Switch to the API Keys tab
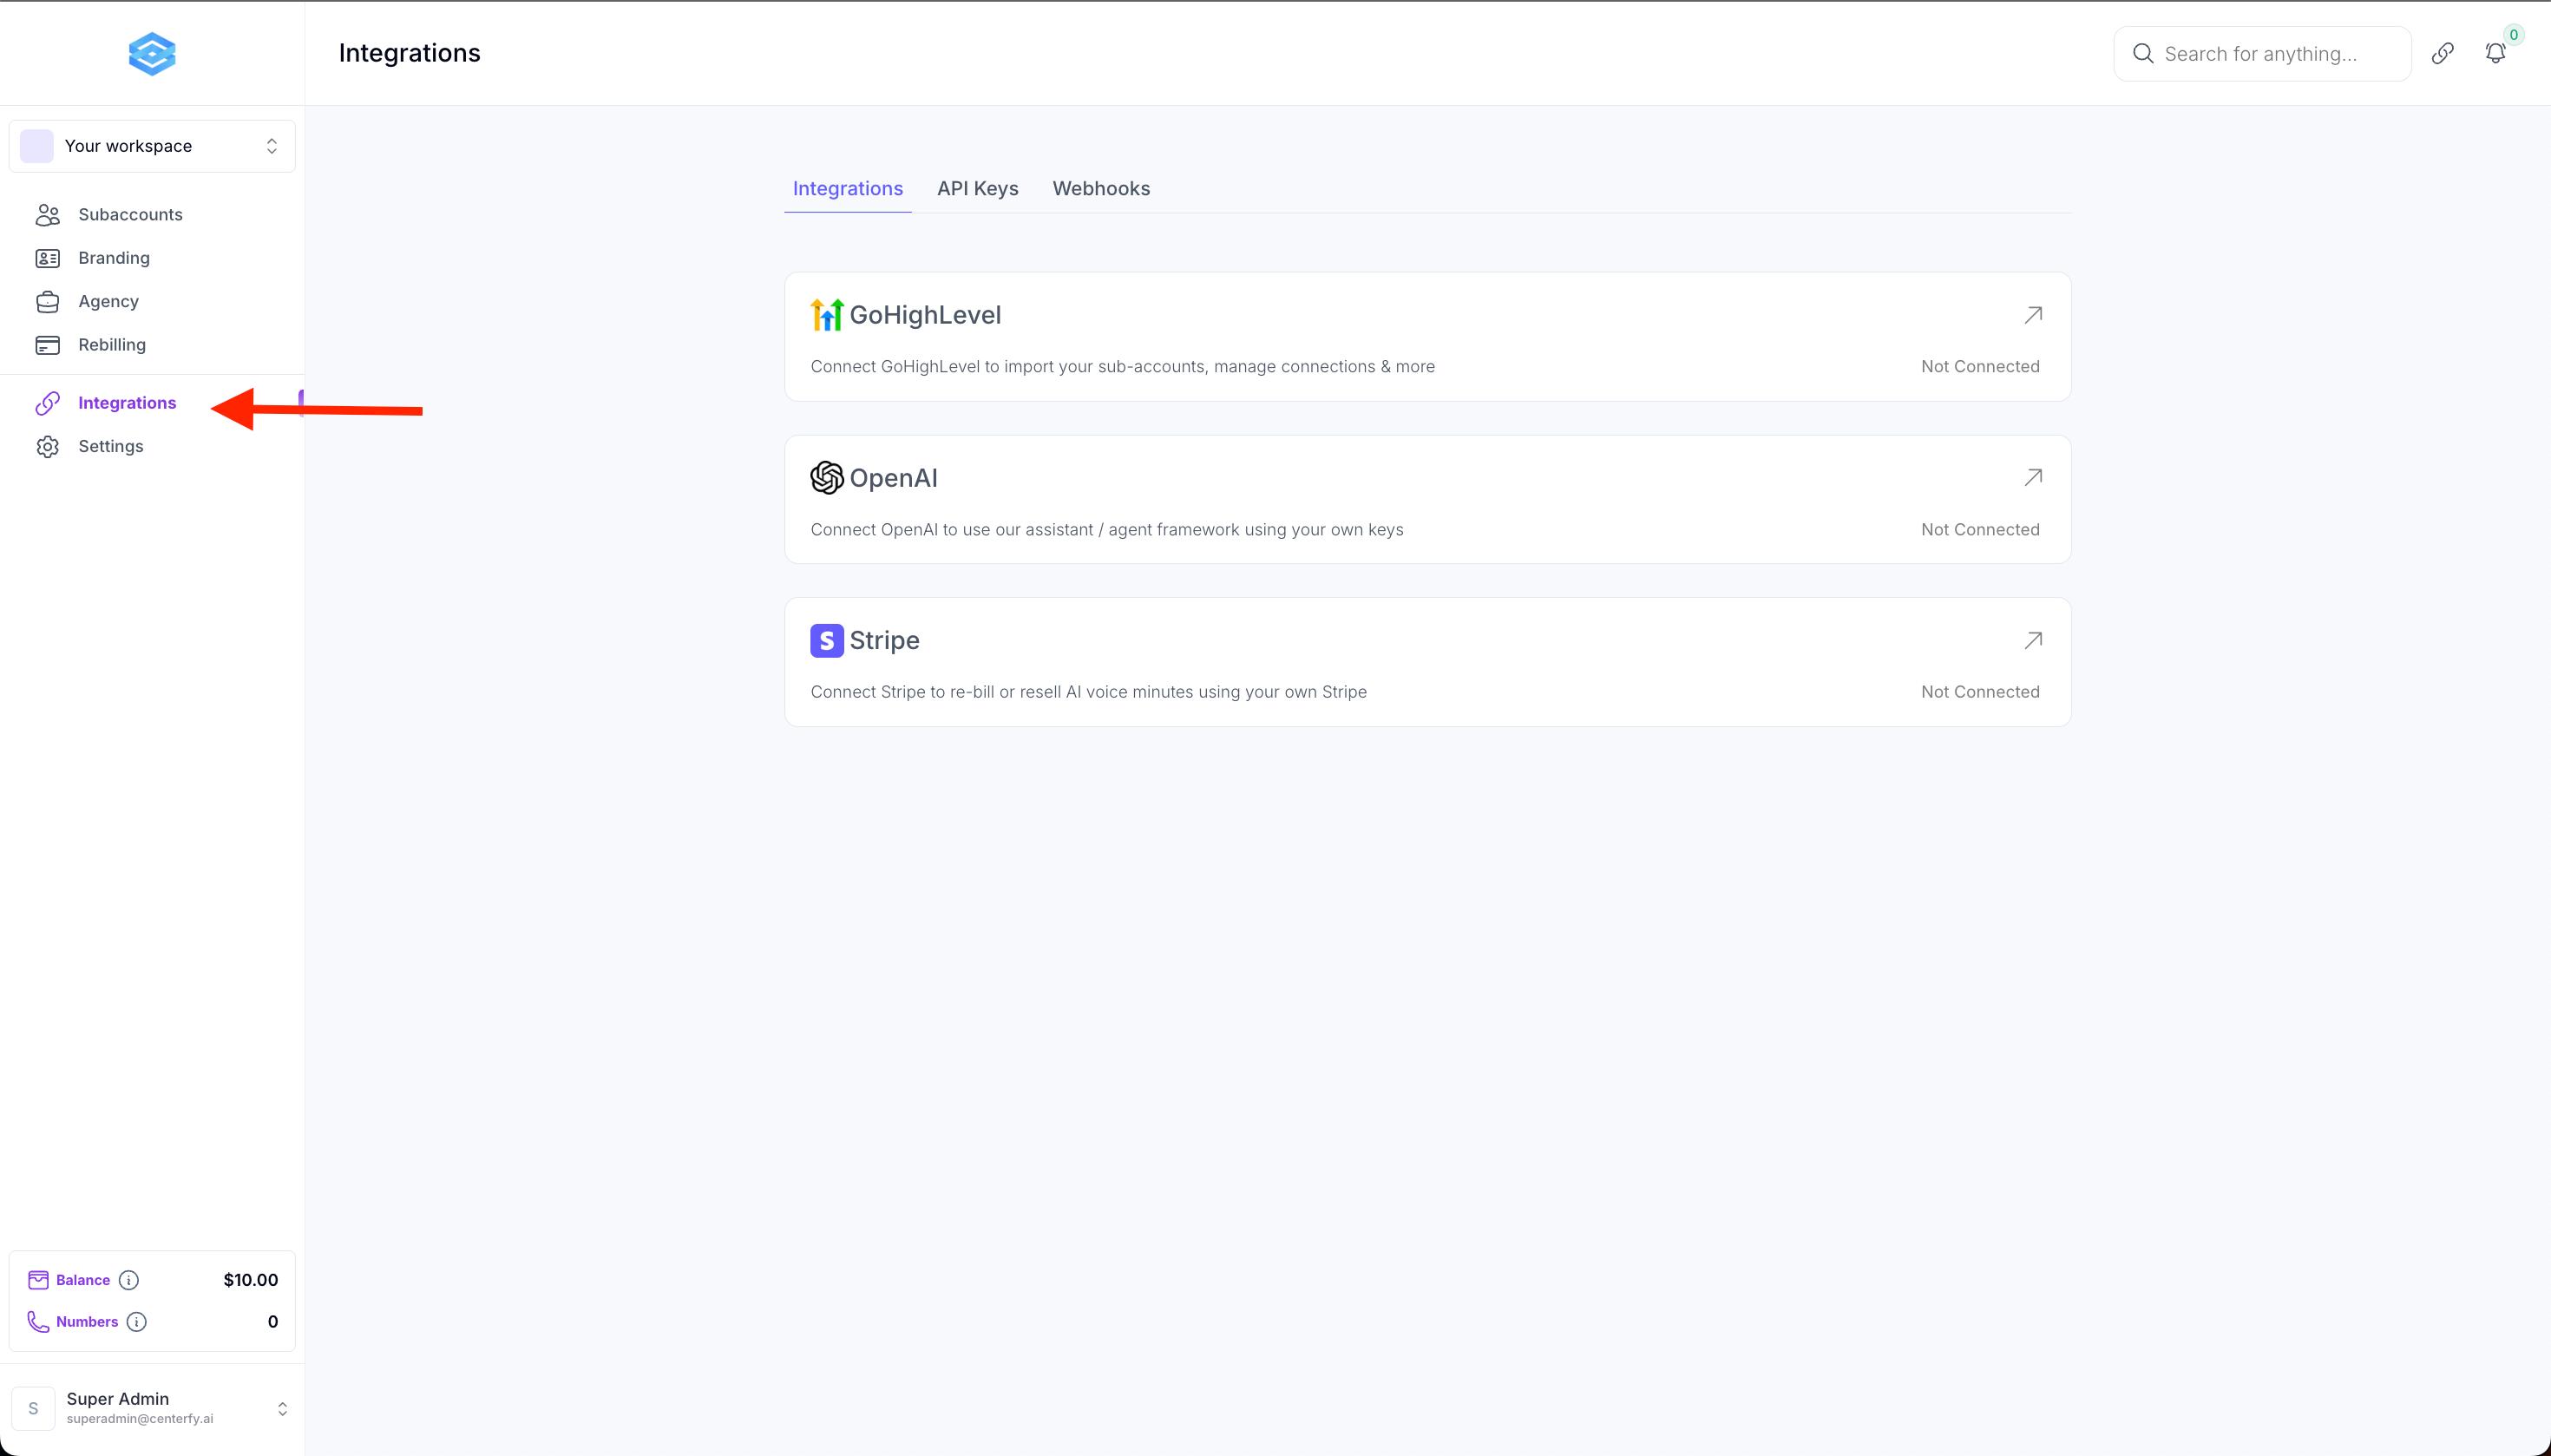Viewport: 2551px width, 1456px height. pos(977,188)
